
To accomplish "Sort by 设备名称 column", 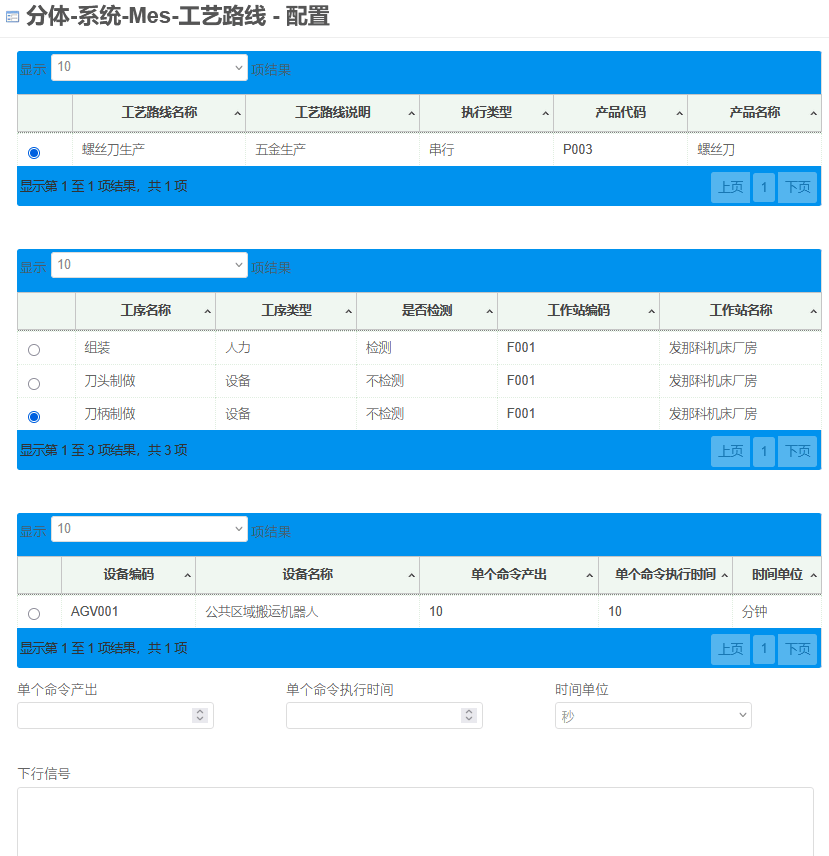I will point(308,575).
